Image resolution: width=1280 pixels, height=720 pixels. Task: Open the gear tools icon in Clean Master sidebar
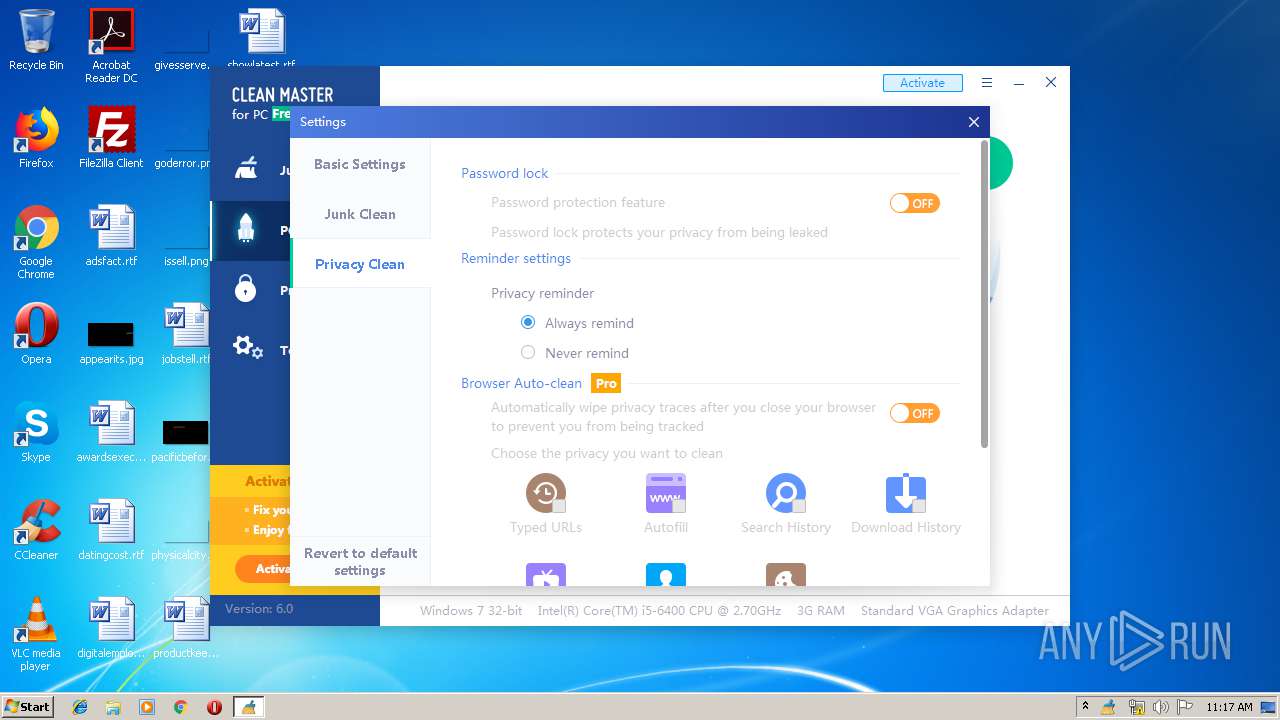pos(247,348)
